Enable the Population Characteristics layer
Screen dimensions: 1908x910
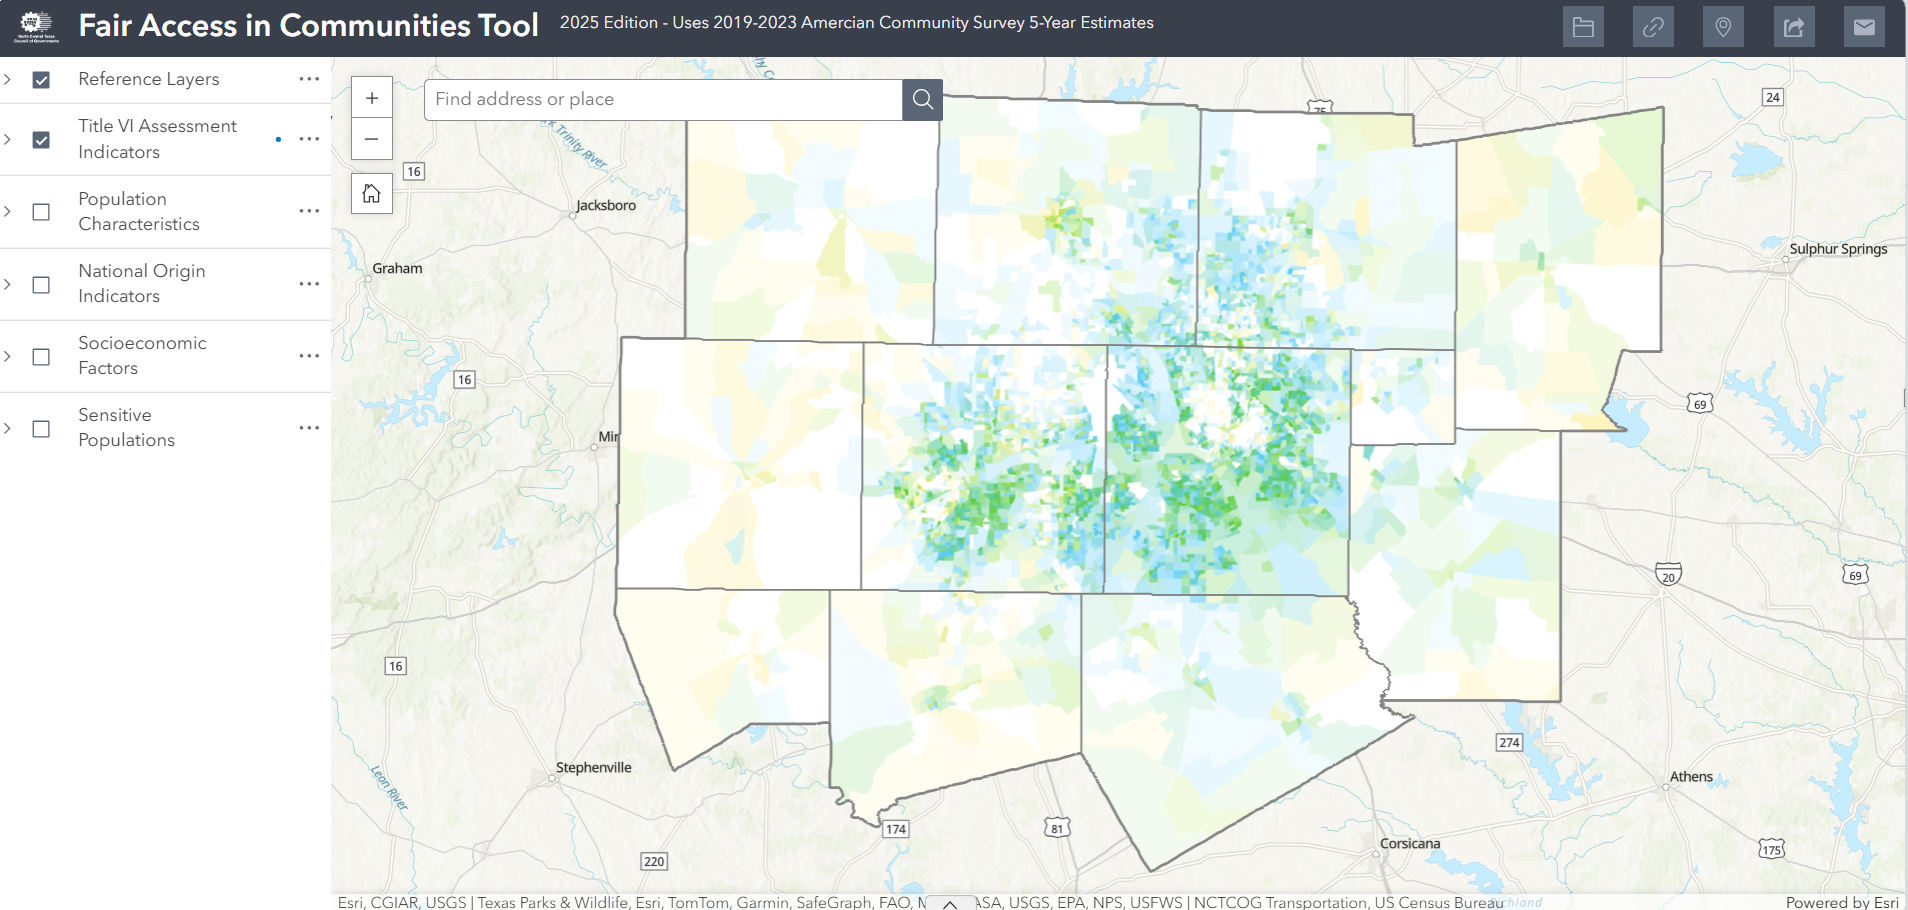[x=40, y=211]
